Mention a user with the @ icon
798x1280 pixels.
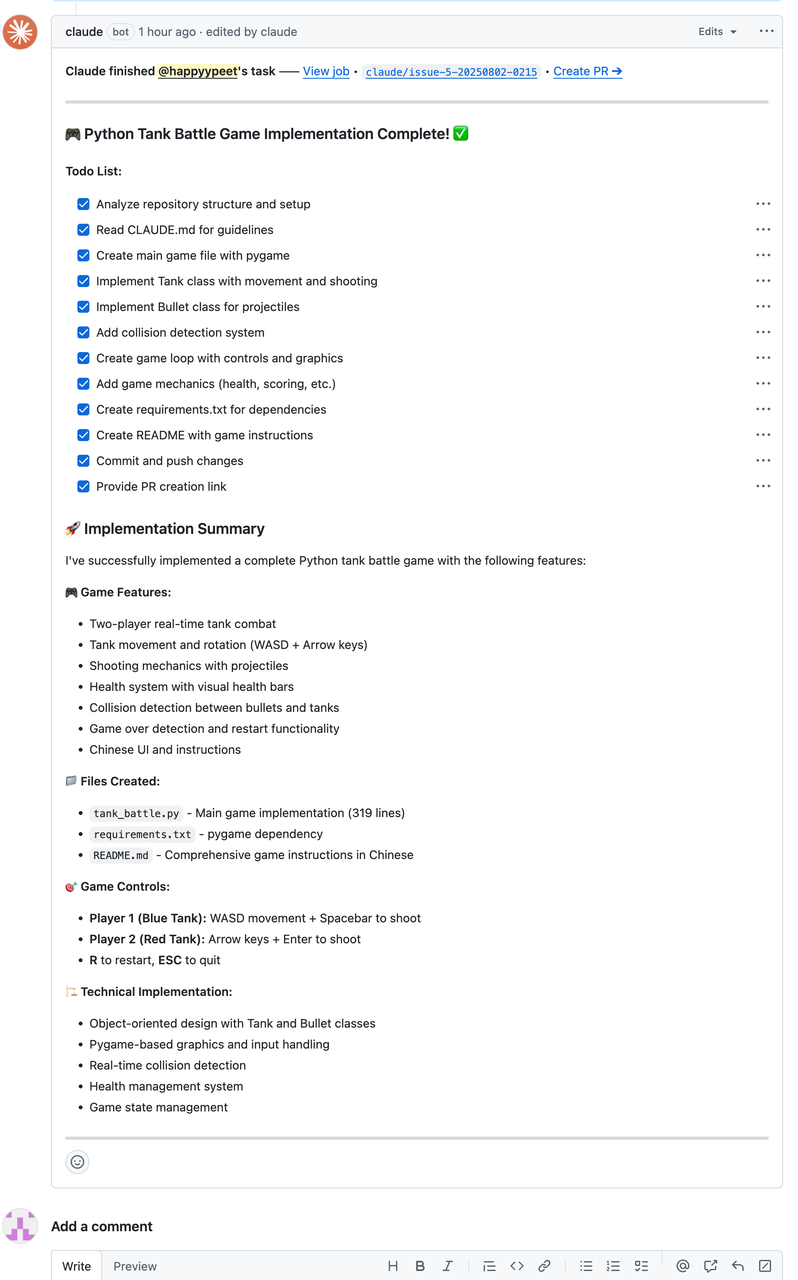683,1266
